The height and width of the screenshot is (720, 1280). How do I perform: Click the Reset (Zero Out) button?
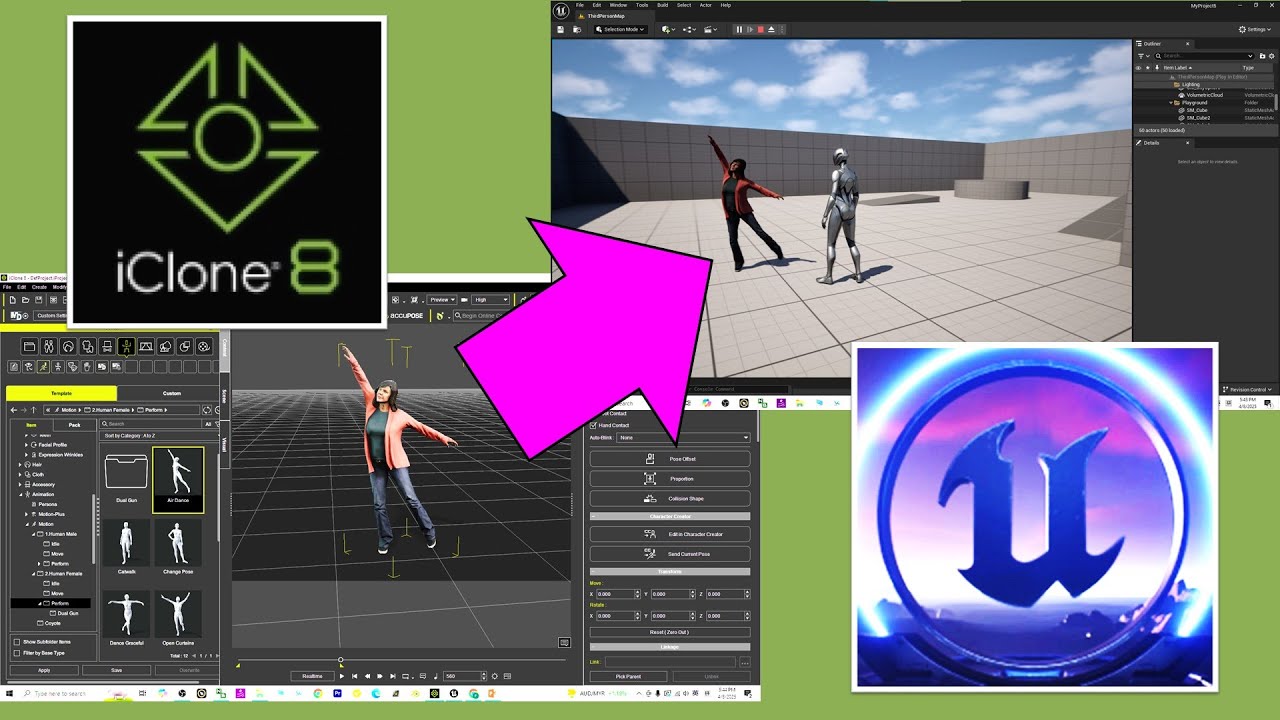[670, 632]
